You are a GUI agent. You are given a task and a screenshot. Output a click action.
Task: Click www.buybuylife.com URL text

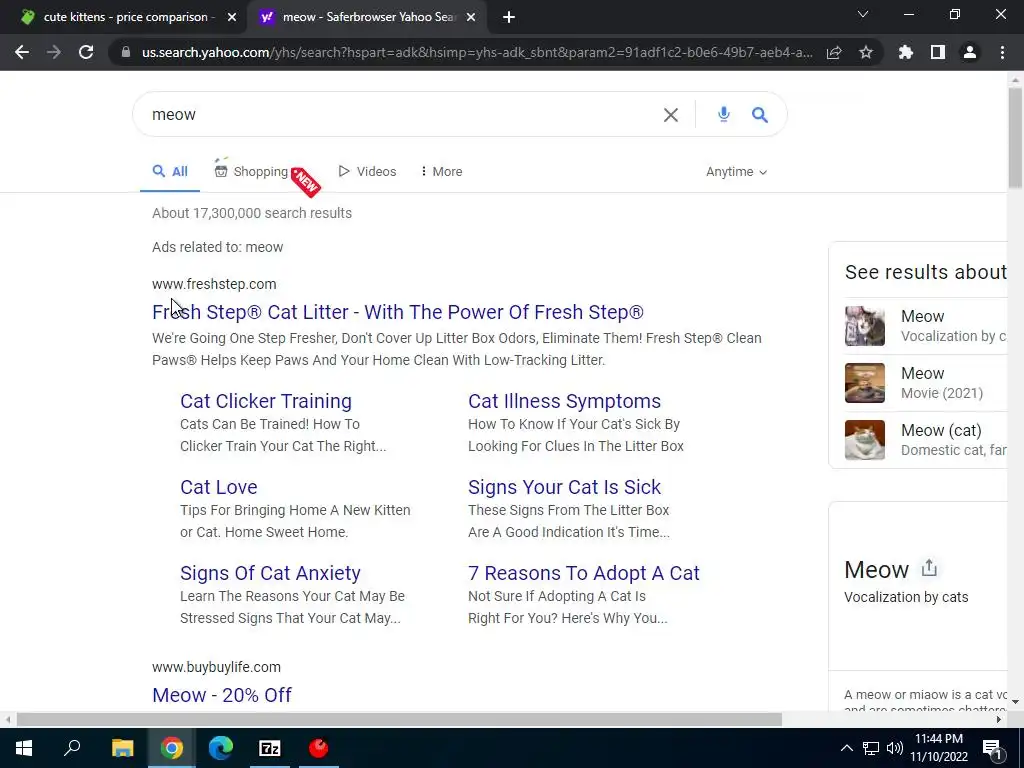216,667
